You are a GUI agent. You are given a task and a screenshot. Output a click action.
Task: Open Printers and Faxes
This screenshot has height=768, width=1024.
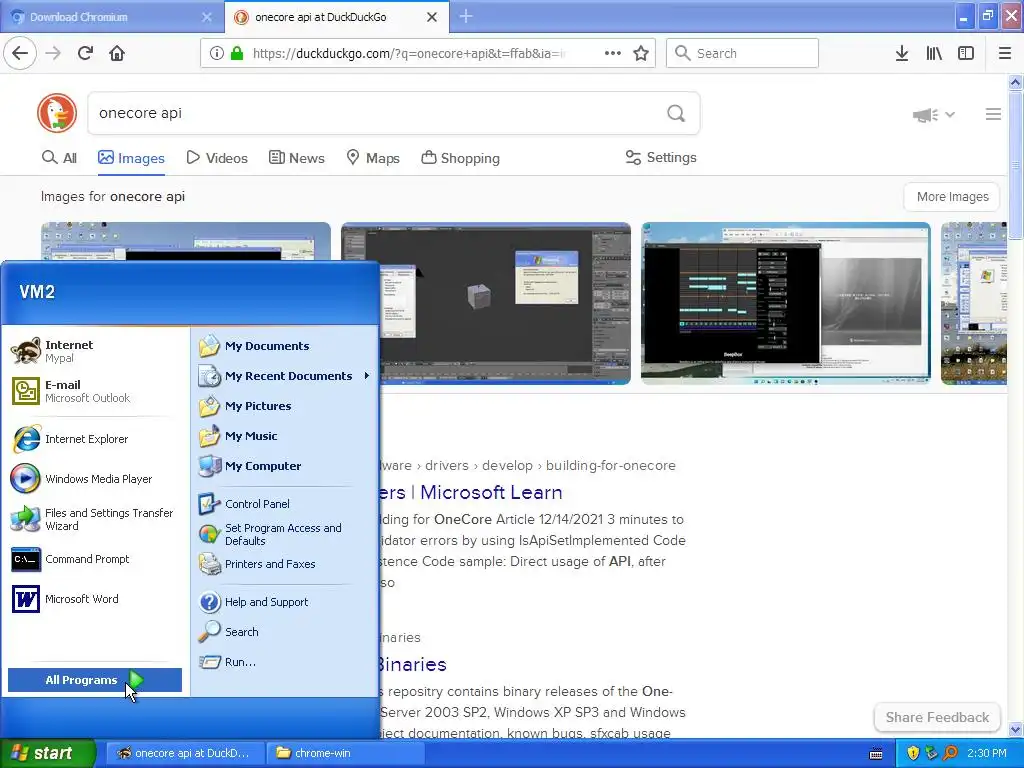285,564
